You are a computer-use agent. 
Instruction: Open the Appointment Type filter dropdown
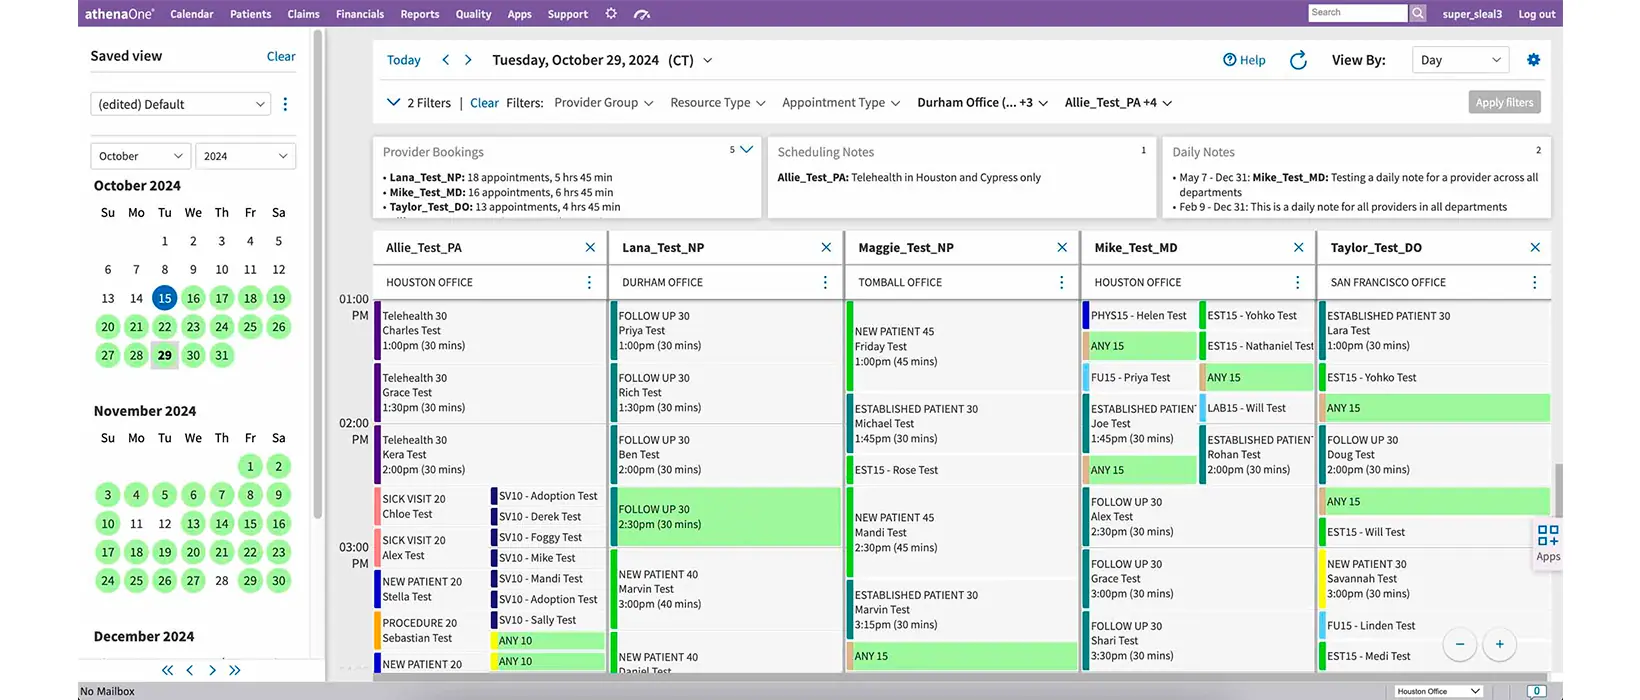[840, 103]
